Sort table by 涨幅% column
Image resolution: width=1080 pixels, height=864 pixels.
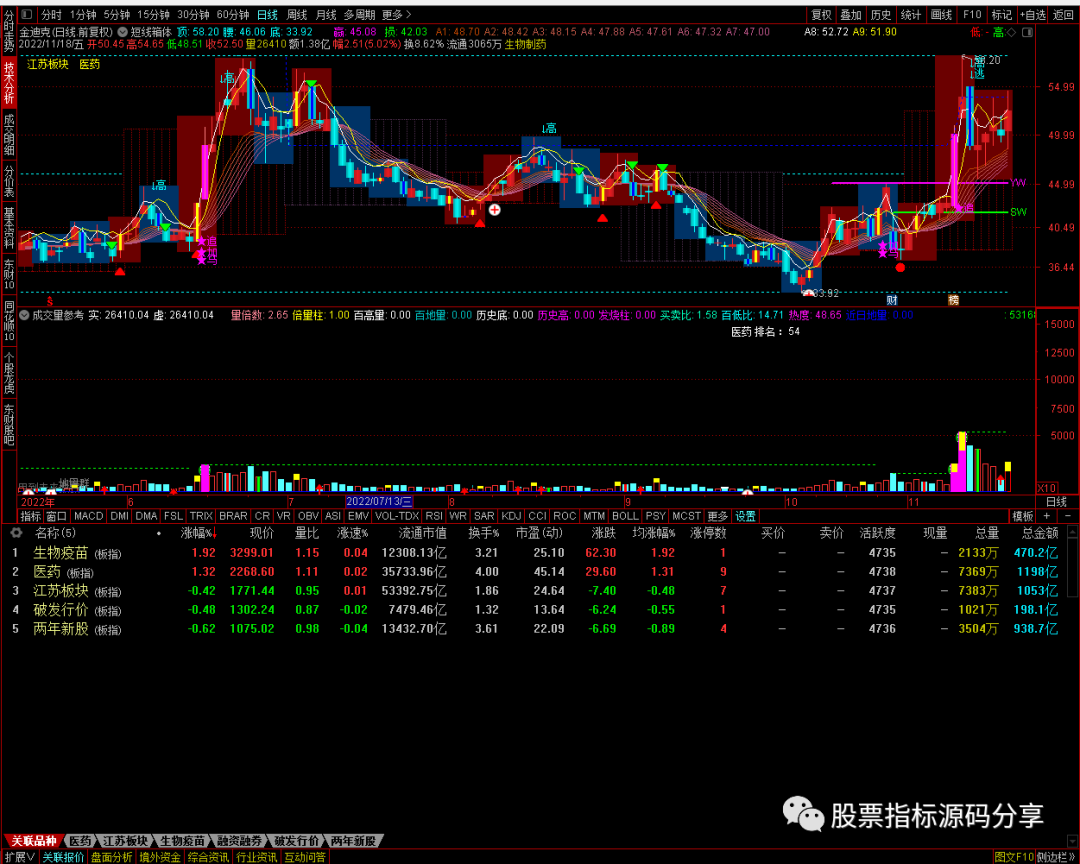(x=198, y=533)
